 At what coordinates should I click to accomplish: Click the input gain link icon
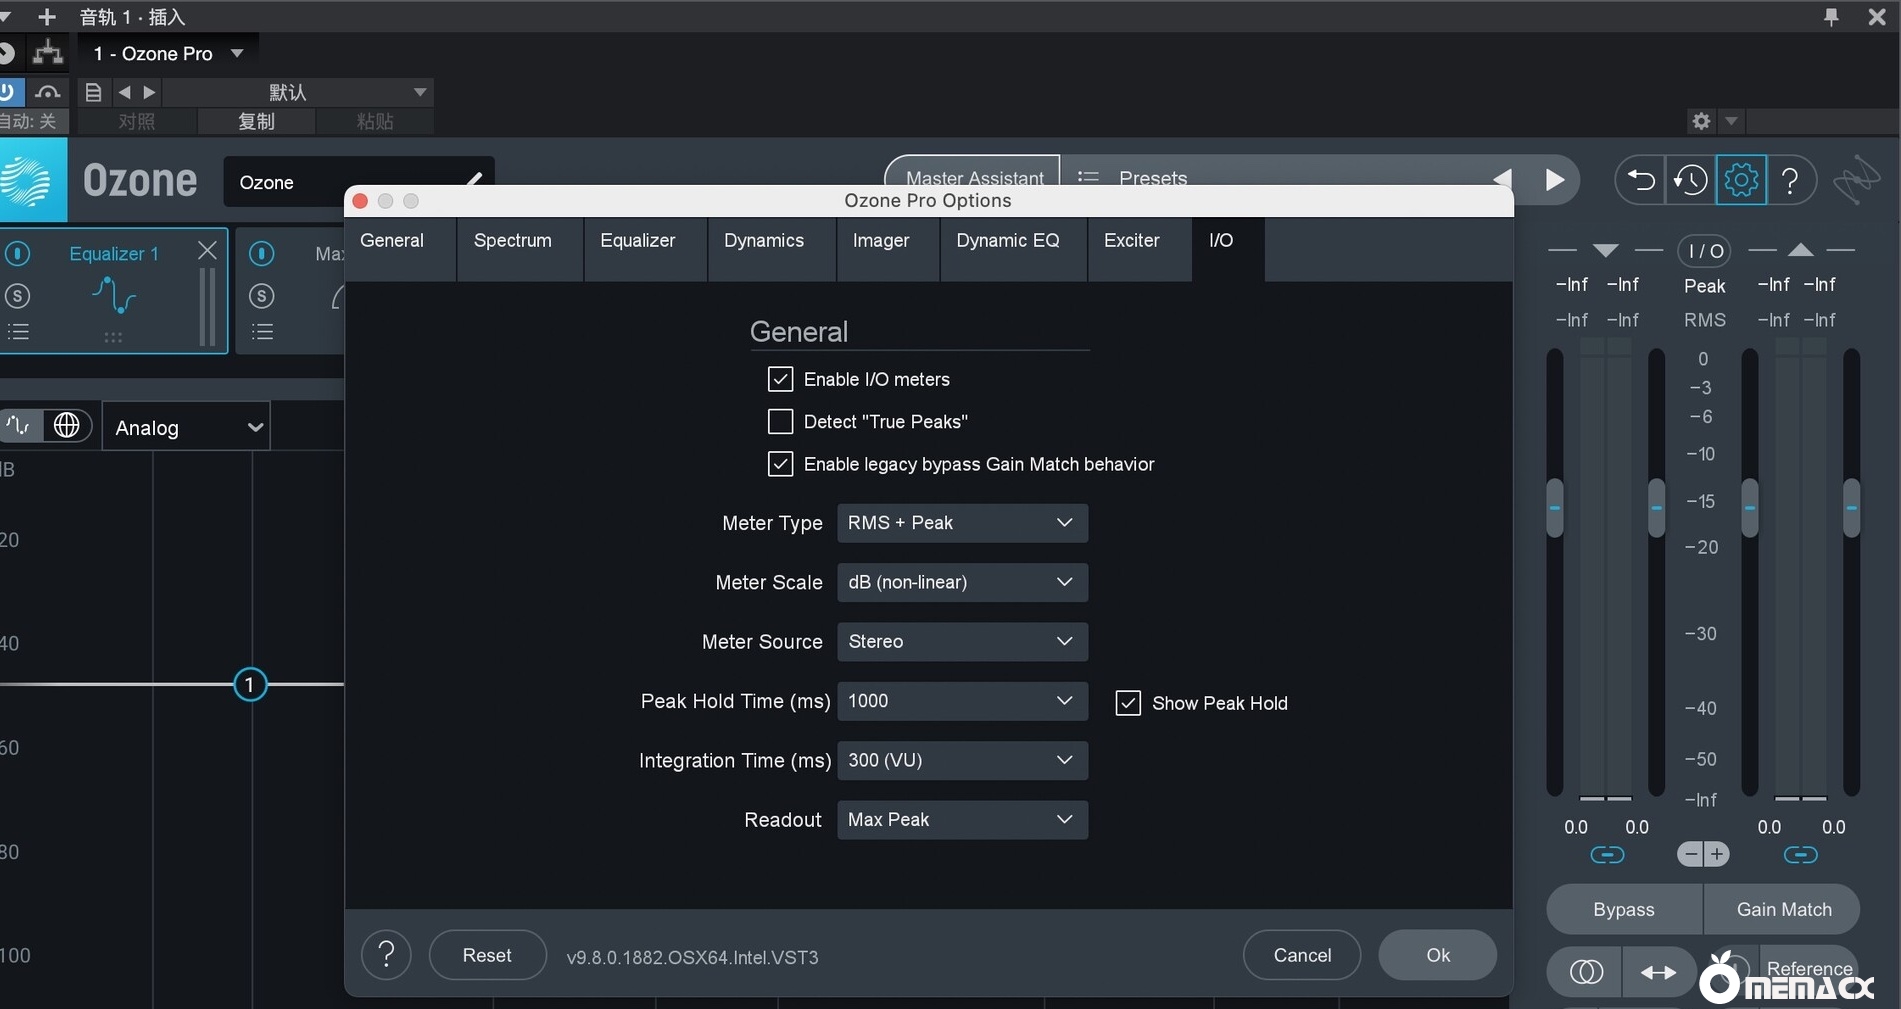[1607, 855]
